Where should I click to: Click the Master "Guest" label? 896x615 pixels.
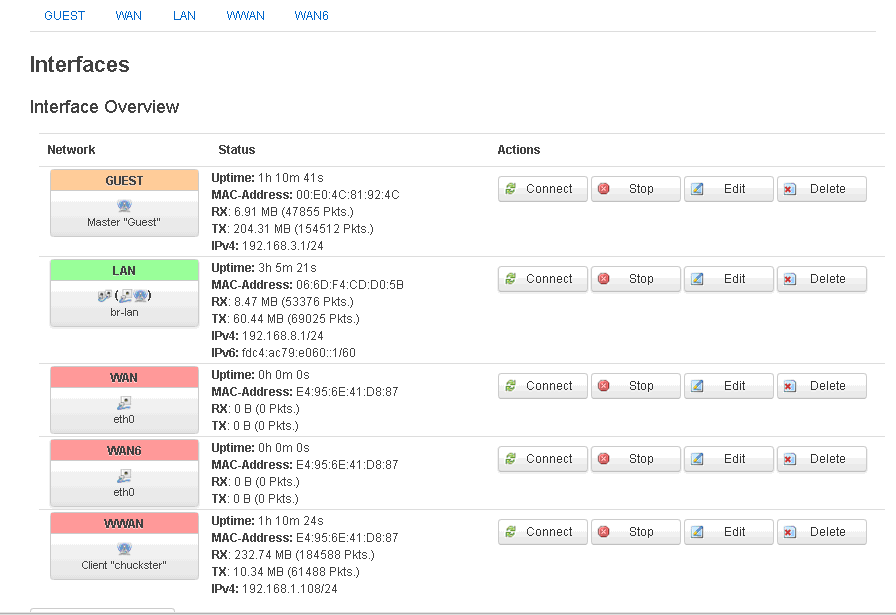coord(124,222)
